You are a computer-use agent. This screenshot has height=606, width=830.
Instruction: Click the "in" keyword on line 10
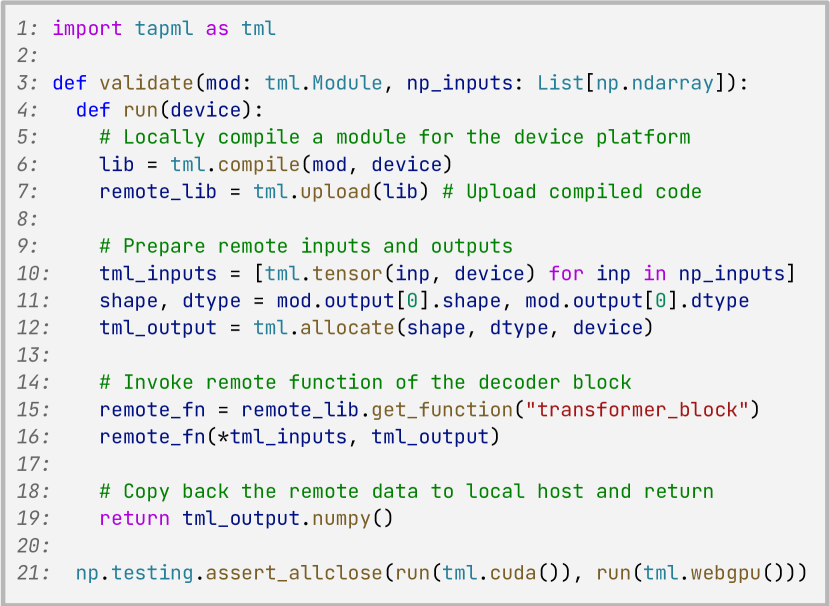click(x=655, y=273)
